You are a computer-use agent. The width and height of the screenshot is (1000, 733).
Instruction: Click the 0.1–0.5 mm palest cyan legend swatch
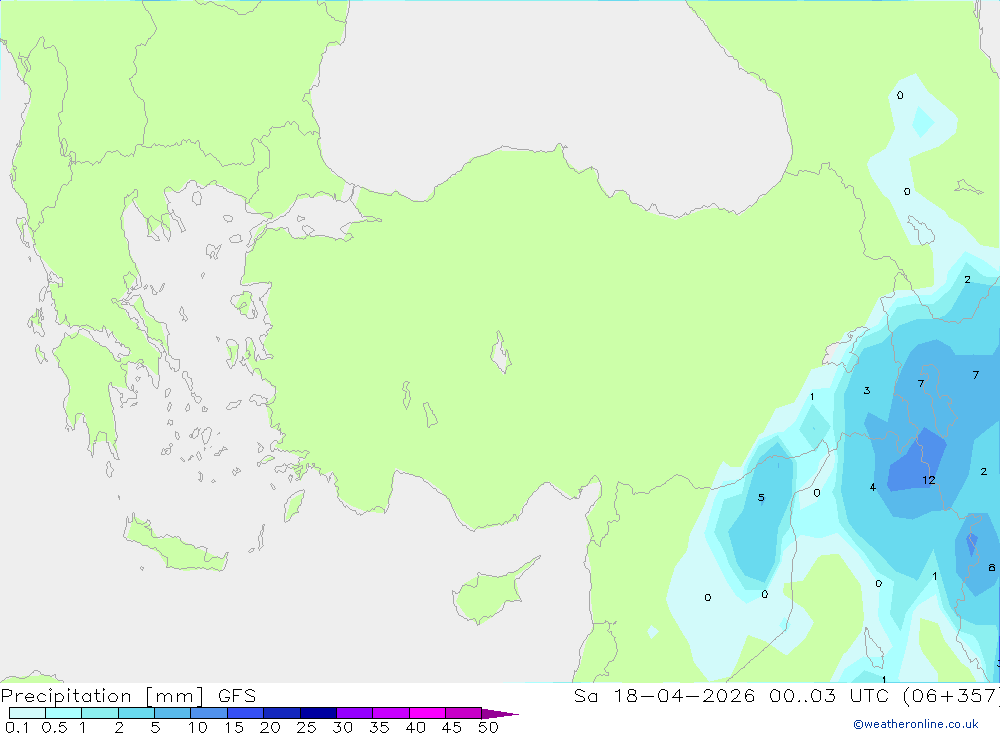pyautogui.click(x=27, y=713)
